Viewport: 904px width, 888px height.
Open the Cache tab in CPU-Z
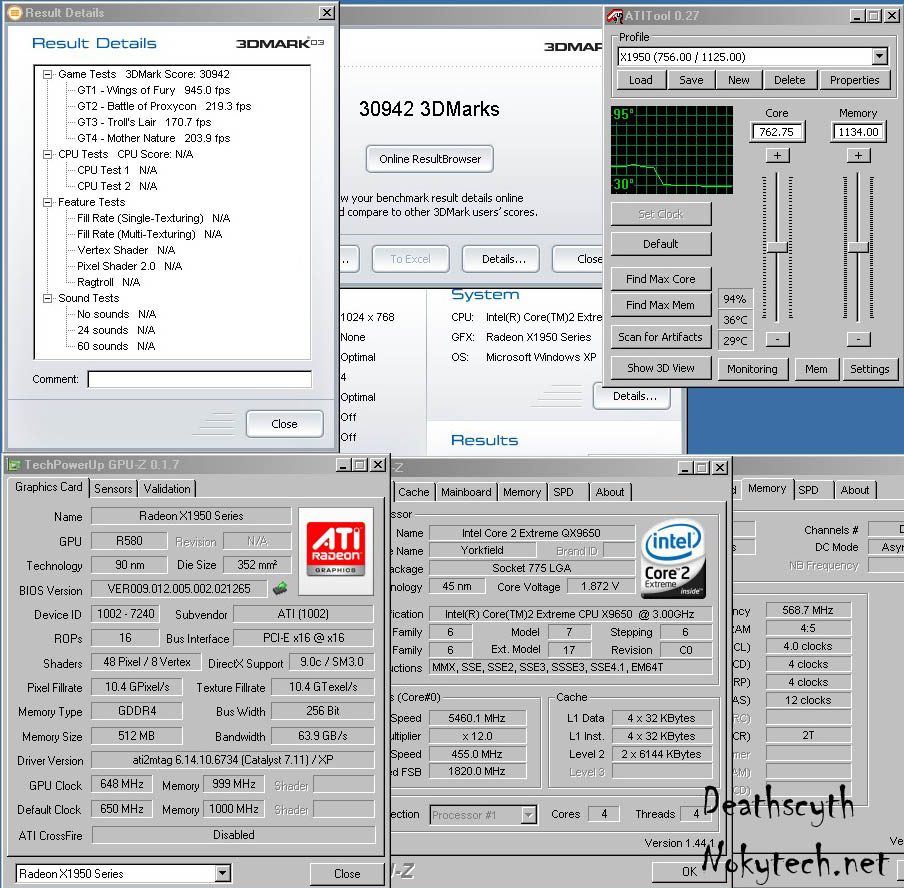tap(413, 492)
